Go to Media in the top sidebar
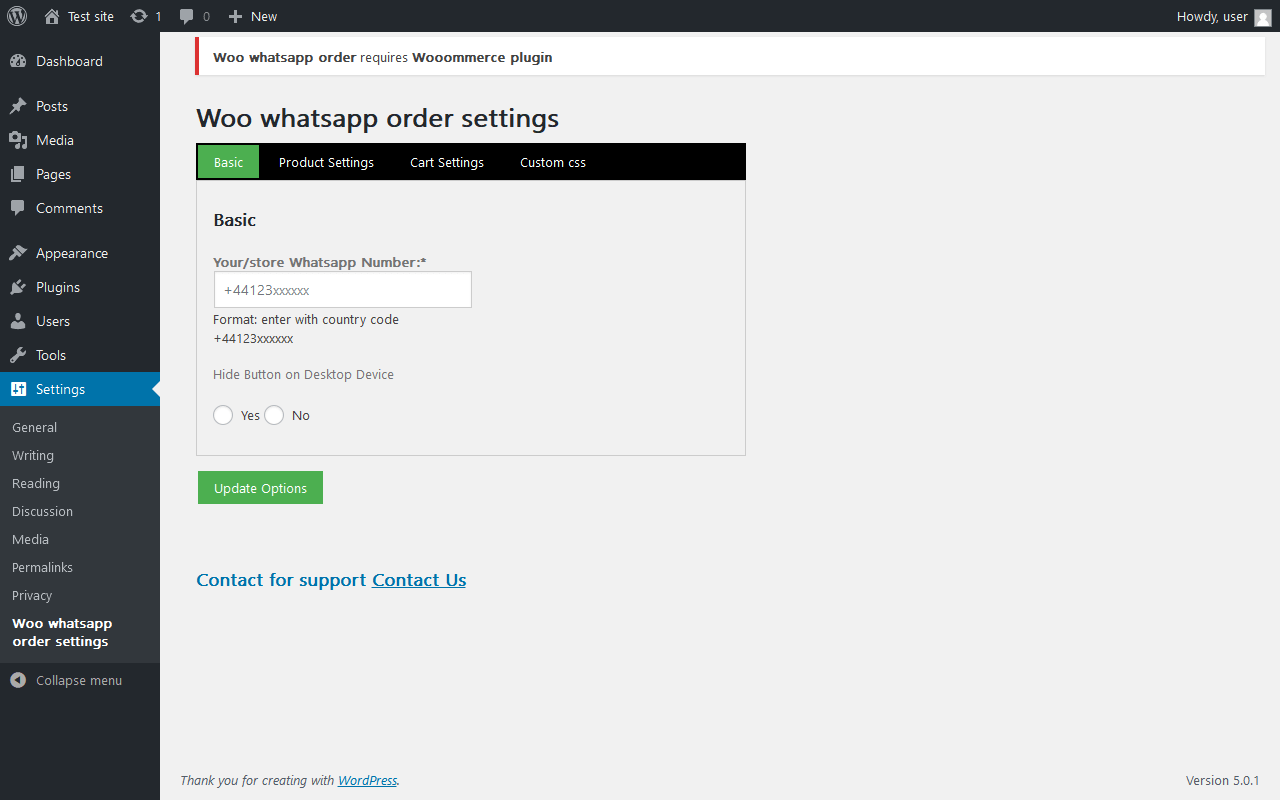The height and width of the screenshot is (800, 1280). 80,140
